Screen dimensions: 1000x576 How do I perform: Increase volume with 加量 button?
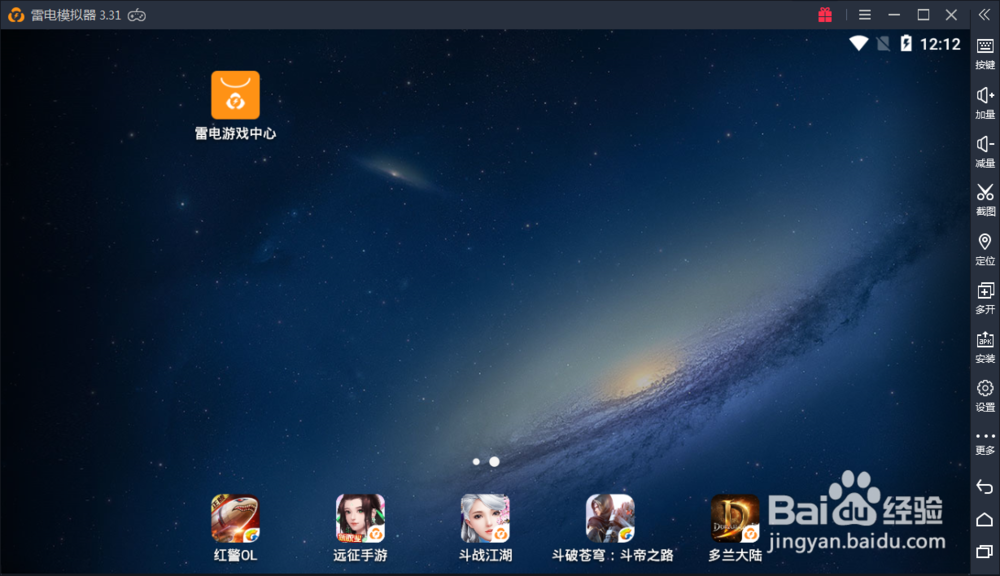985,103
